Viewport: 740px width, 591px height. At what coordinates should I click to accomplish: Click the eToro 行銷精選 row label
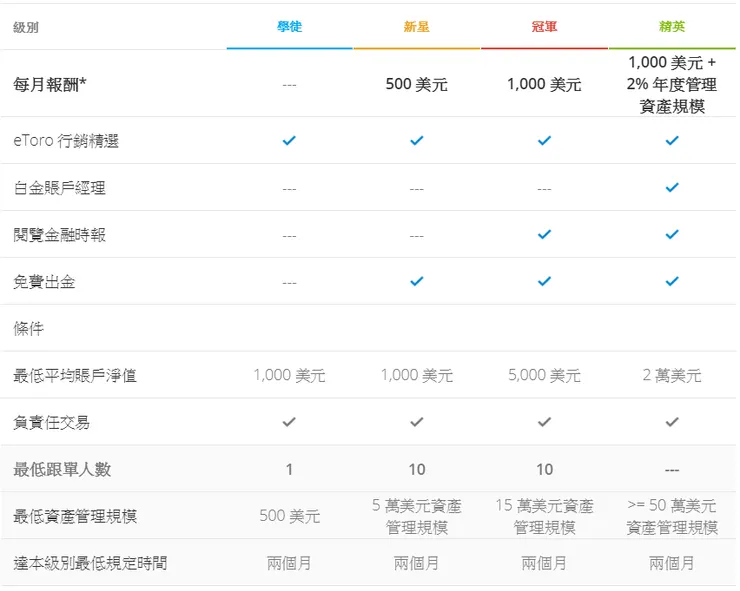pos(66,141)
